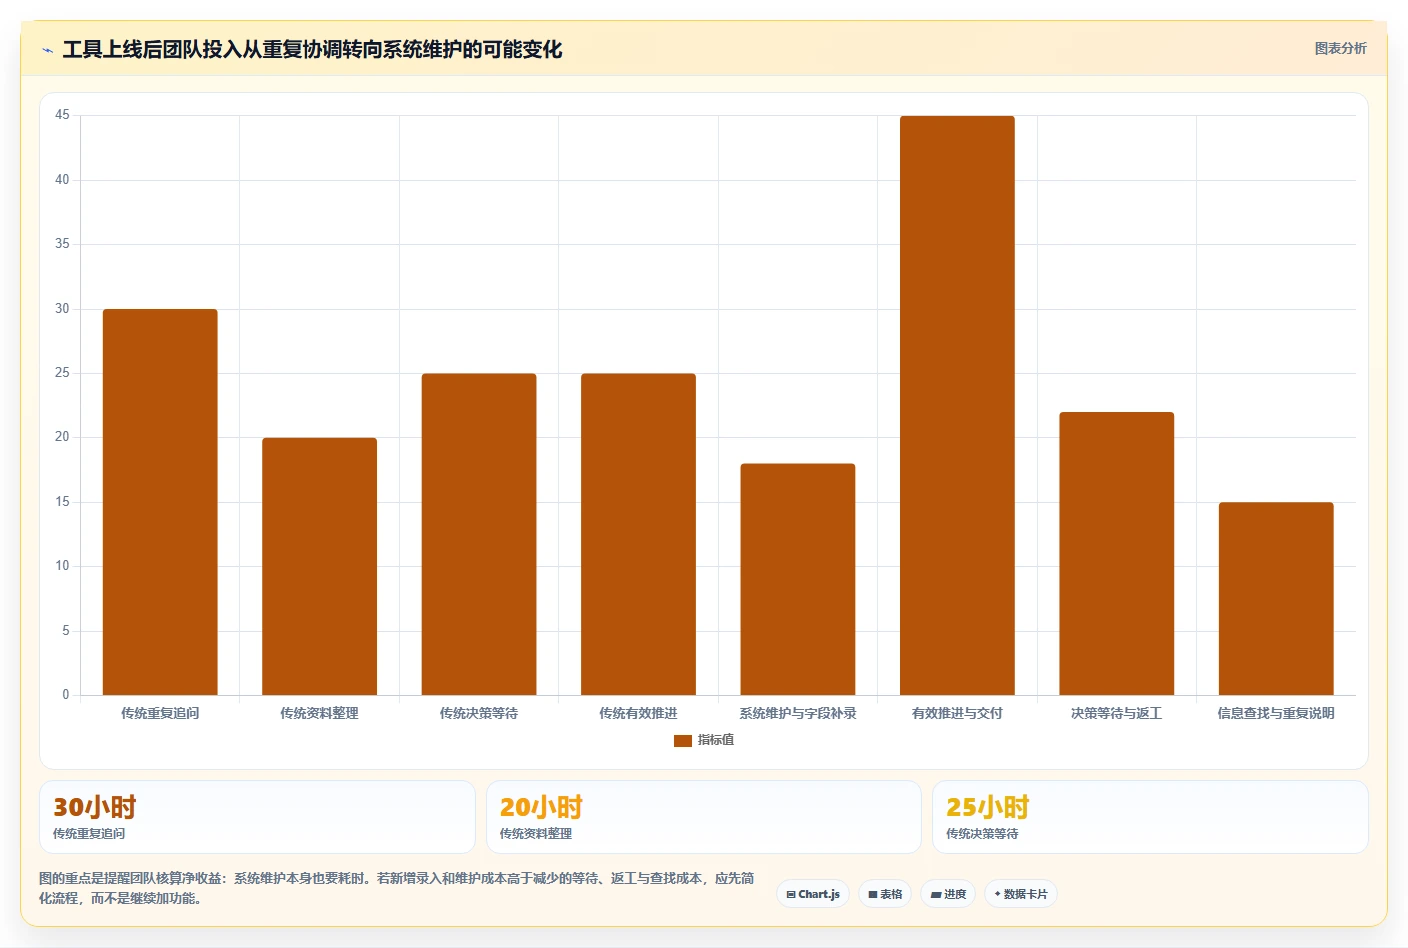
Task: Open the 图表分析 label in header
Action: pos(1340,48)
